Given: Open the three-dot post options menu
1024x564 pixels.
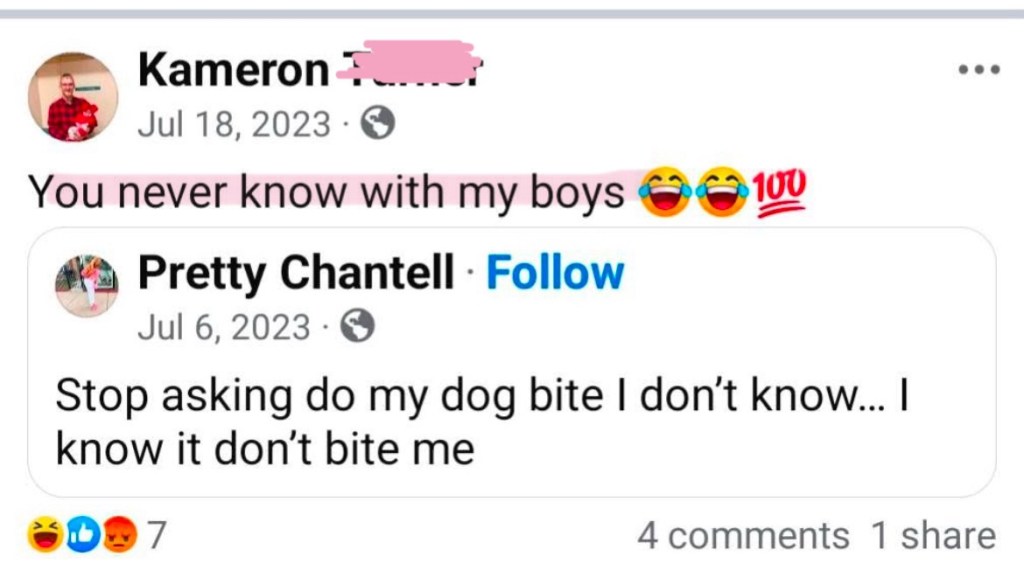Looking at the screenshot, I should (978, 71).
